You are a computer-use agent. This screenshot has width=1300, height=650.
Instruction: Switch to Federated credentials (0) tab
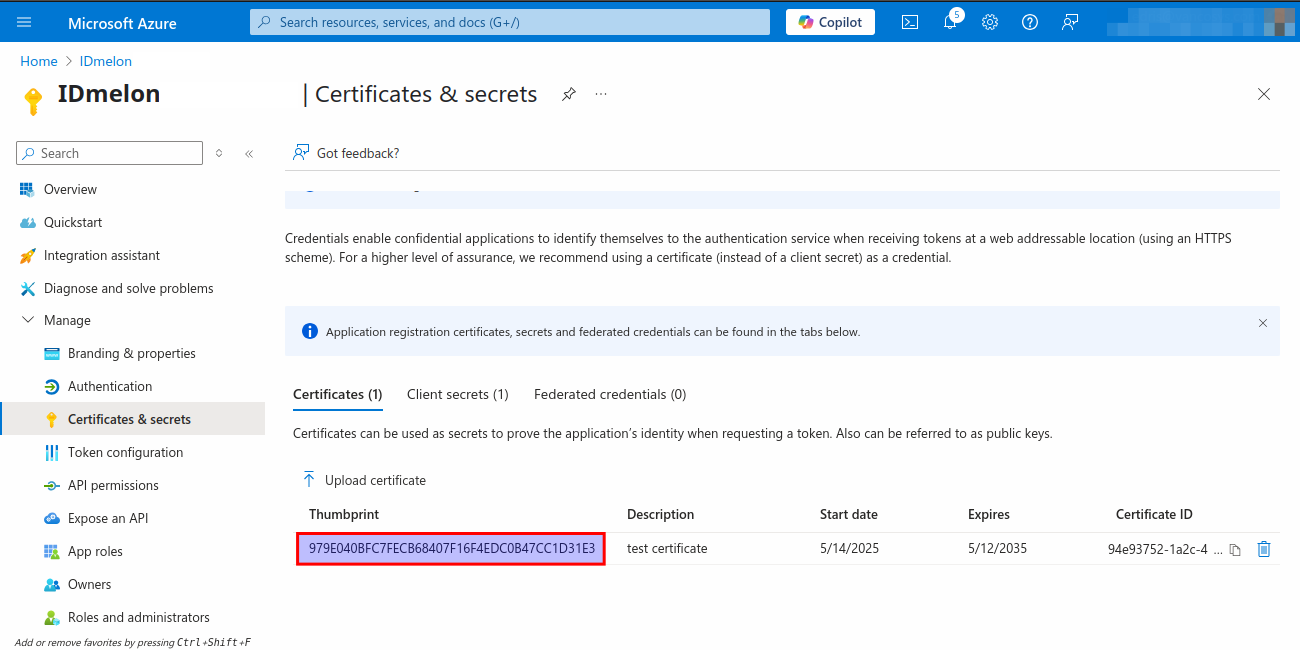point(610,394)
